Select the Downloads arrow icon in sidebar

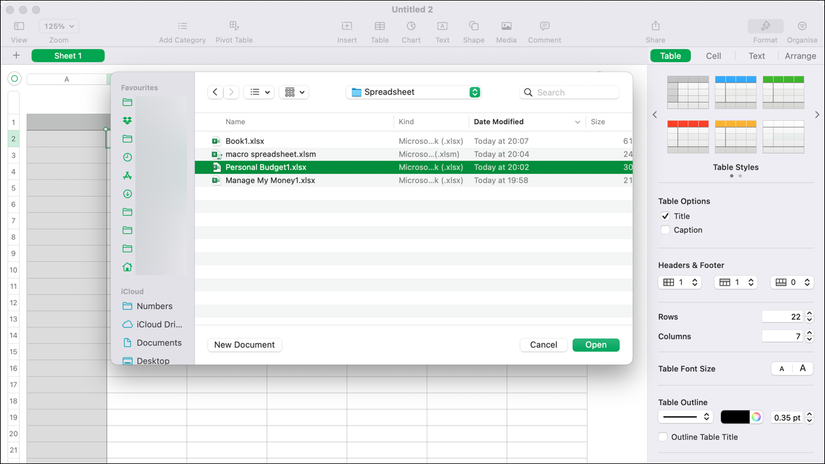coord(127,194)
